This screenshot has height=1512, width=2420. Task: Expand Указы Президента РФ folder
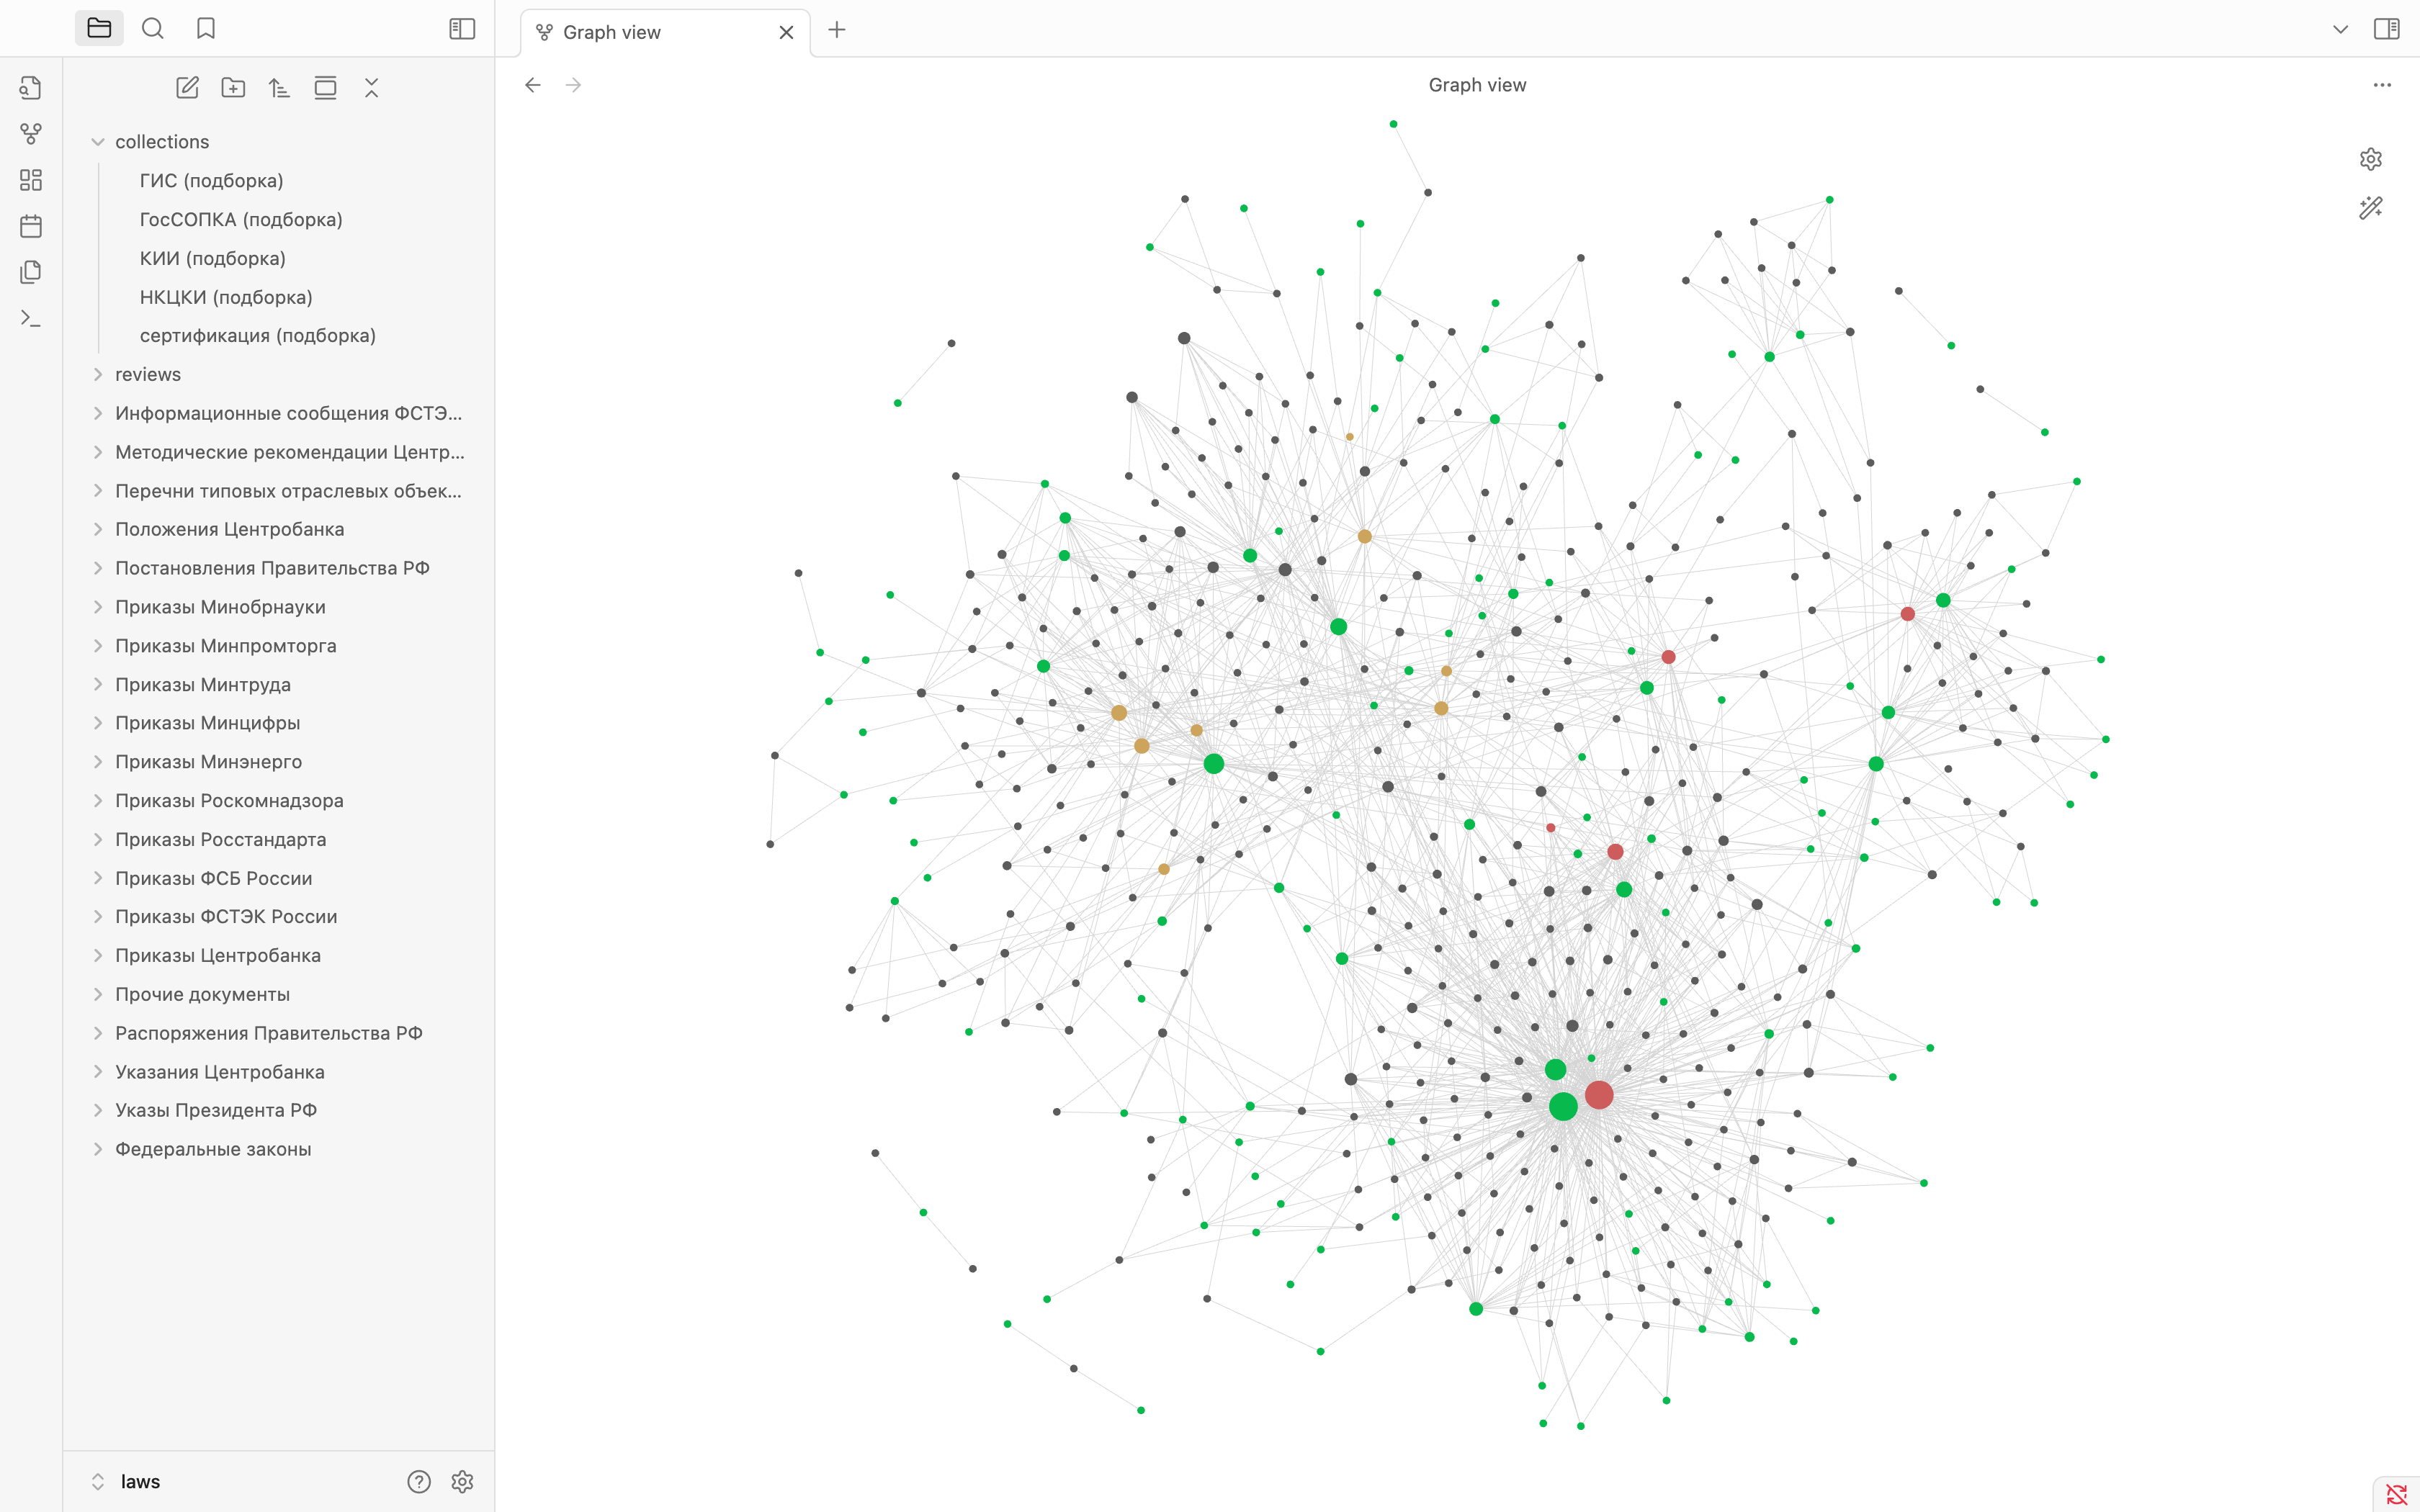[279, 1110]
